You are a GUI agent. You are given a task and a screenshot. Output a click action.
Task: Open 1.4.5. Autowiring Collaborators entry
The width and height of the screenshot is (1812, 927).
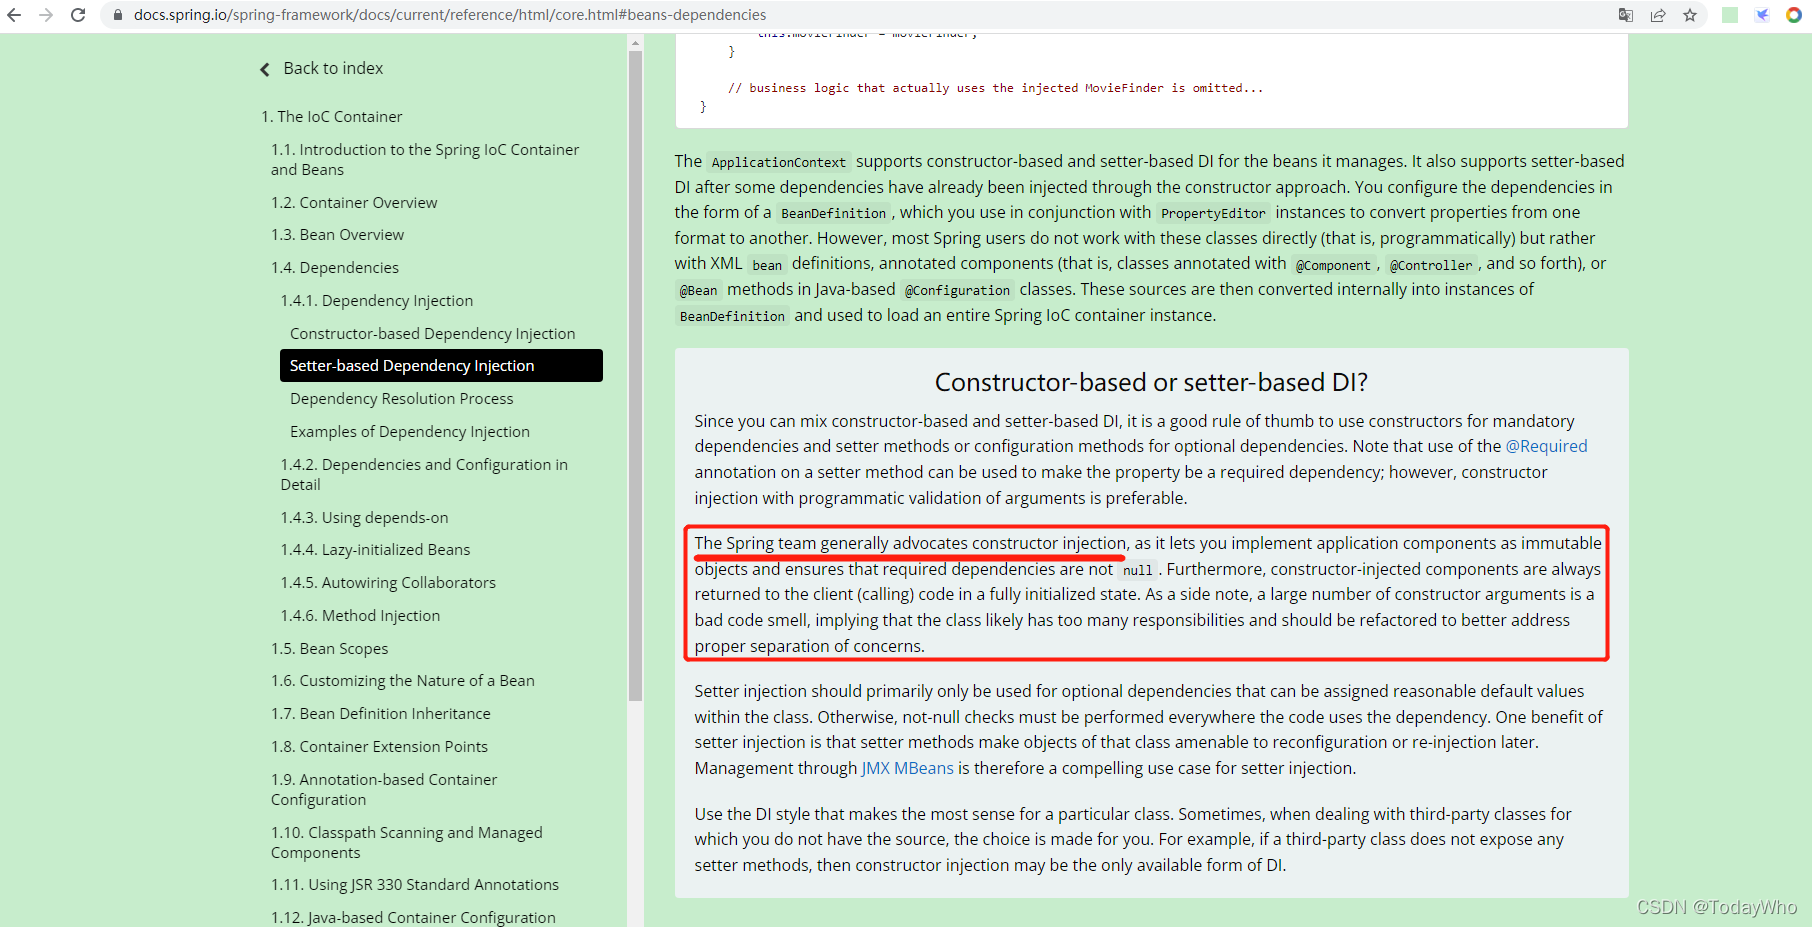[x=388, y=583]
